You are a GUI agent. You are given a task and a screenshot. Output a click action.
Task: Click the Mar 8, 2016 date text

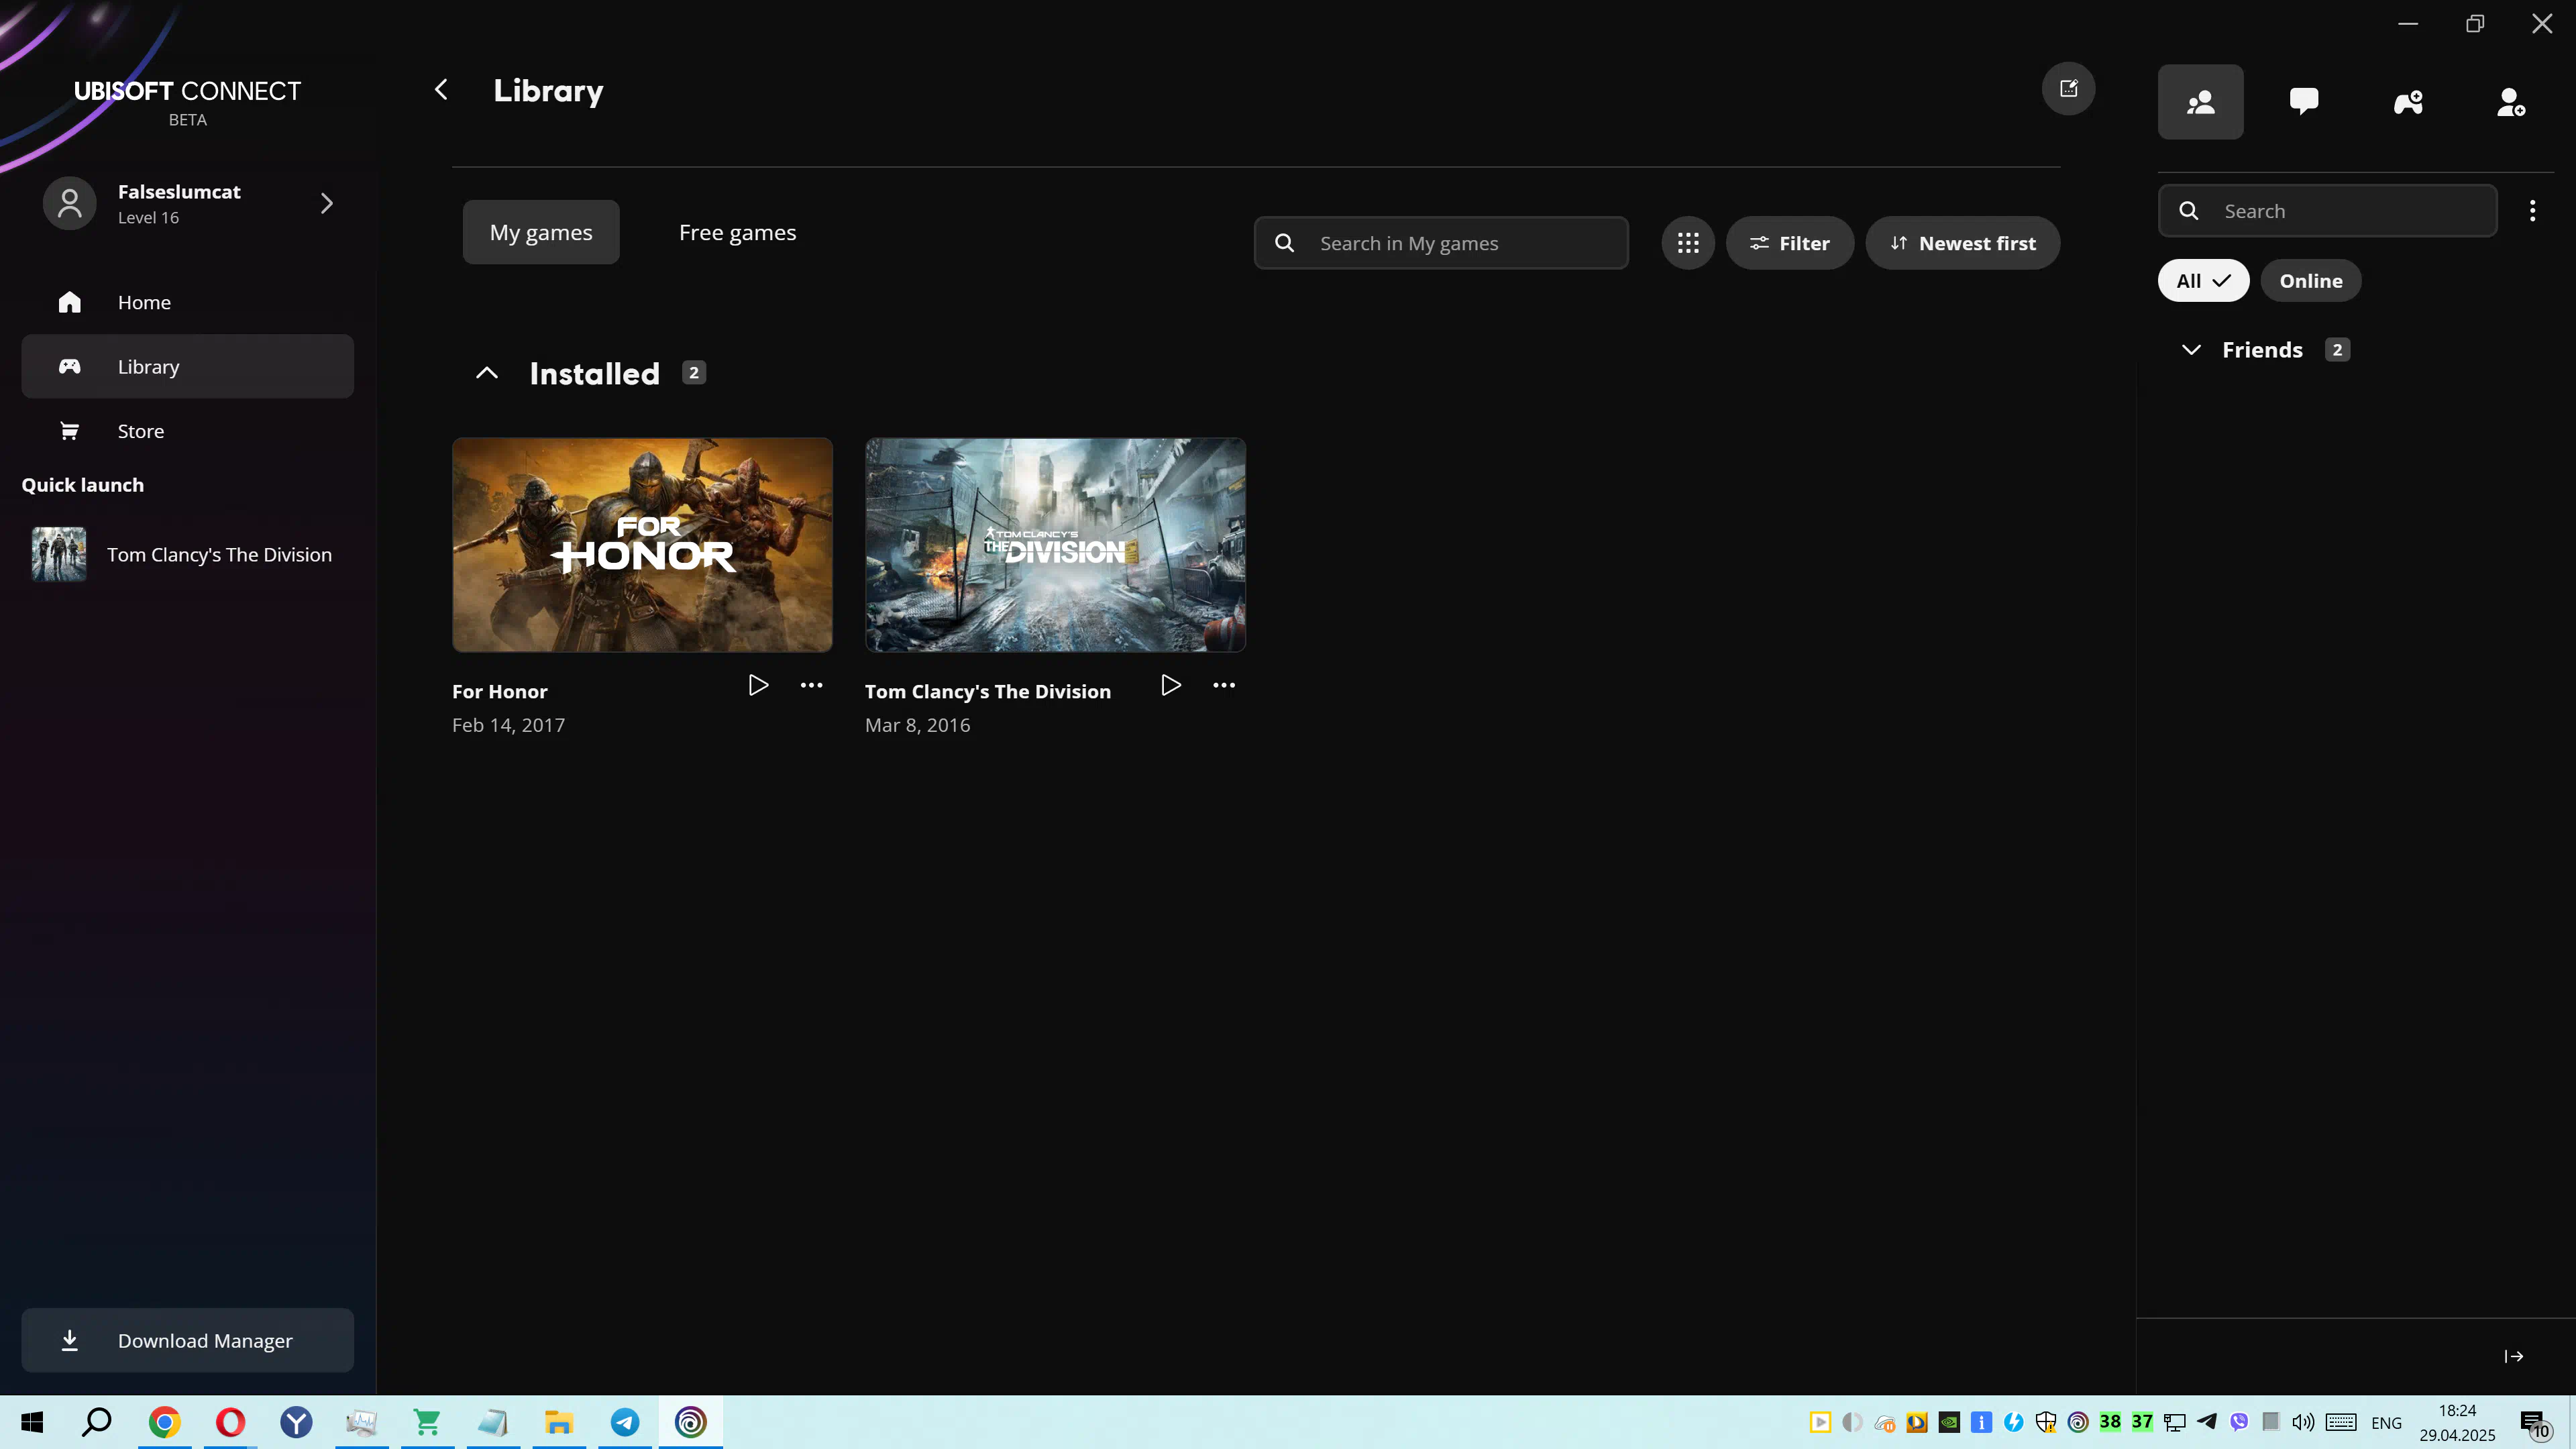click(x=917, y=725)
